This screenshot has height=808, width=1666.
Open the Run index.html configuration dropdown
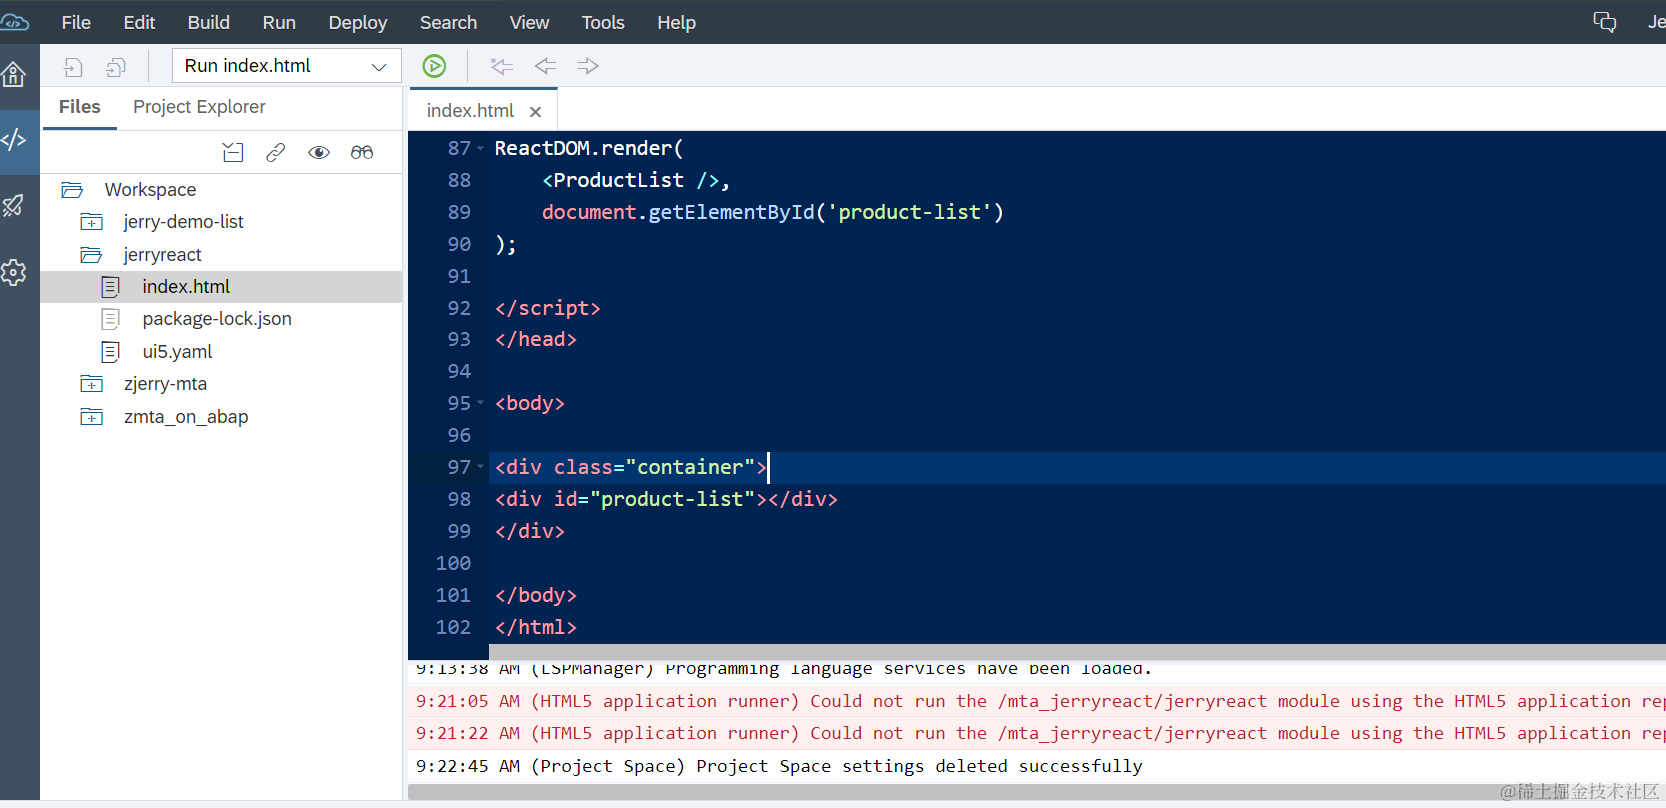(287, 66)
